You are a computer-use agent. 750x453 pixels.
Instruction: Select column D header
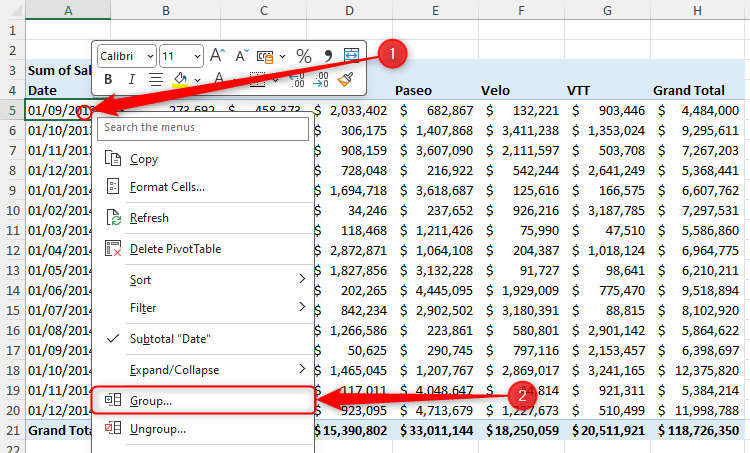tap(350, 10)
